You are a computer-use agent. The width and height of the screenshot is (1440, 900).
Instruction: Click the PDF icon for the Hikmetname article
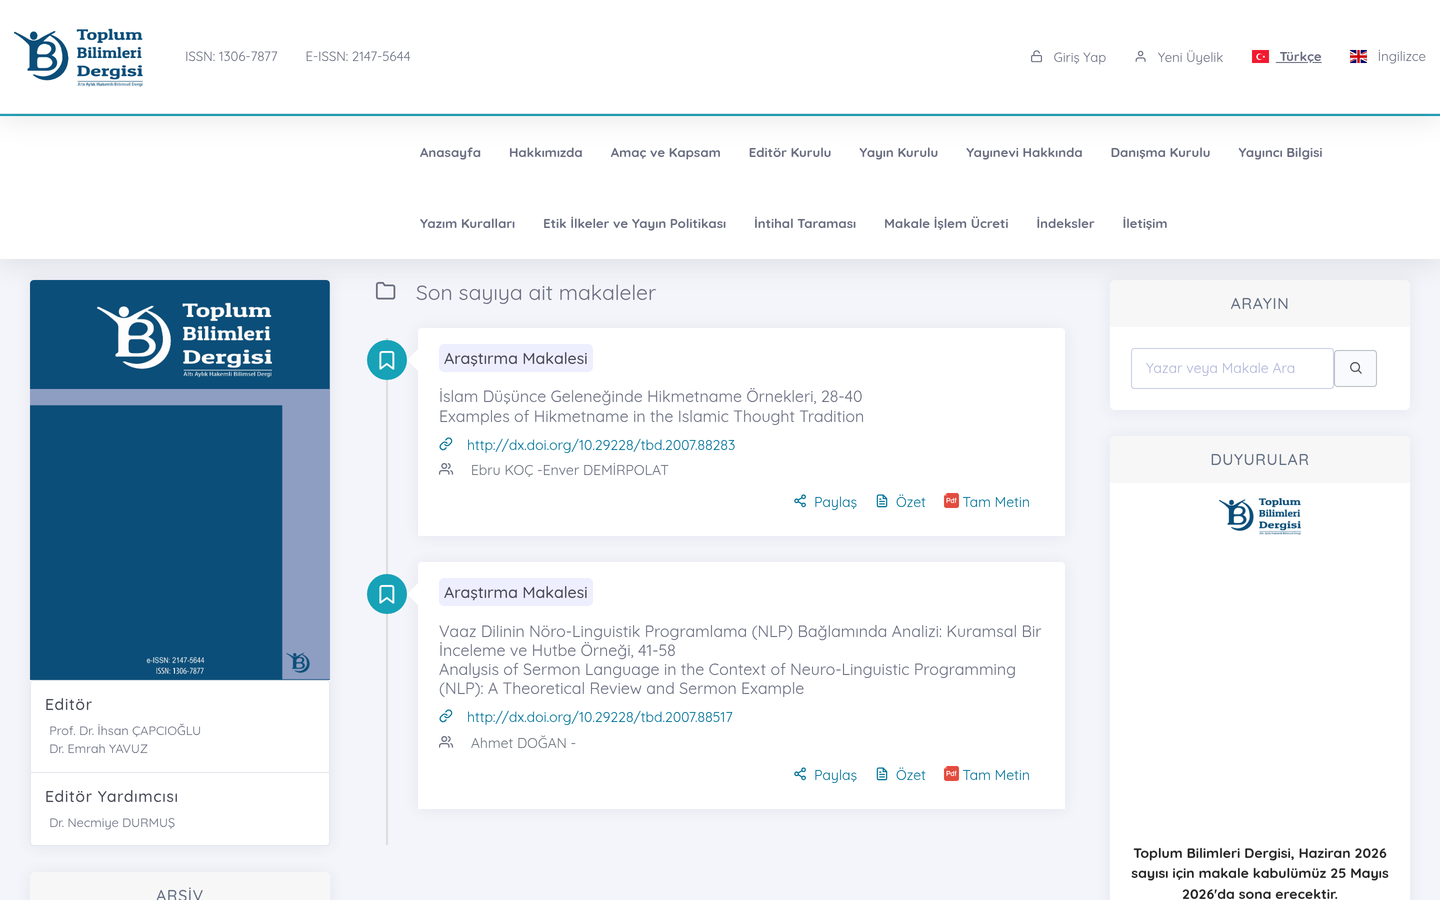951,501
